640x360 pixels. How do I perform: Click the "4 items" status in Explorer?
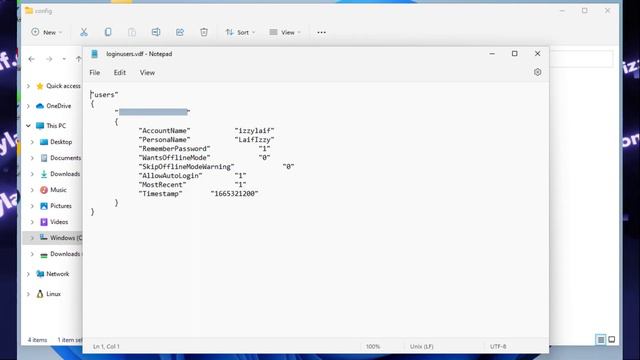[x=37, y=340]
